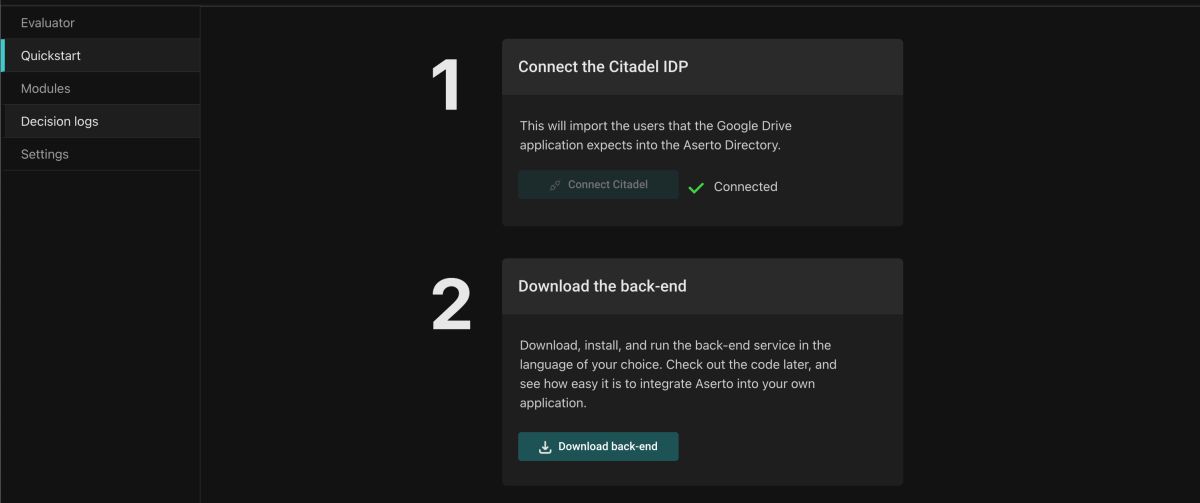Click the Download back-end button
The image size is (1200, 503).
598,447
